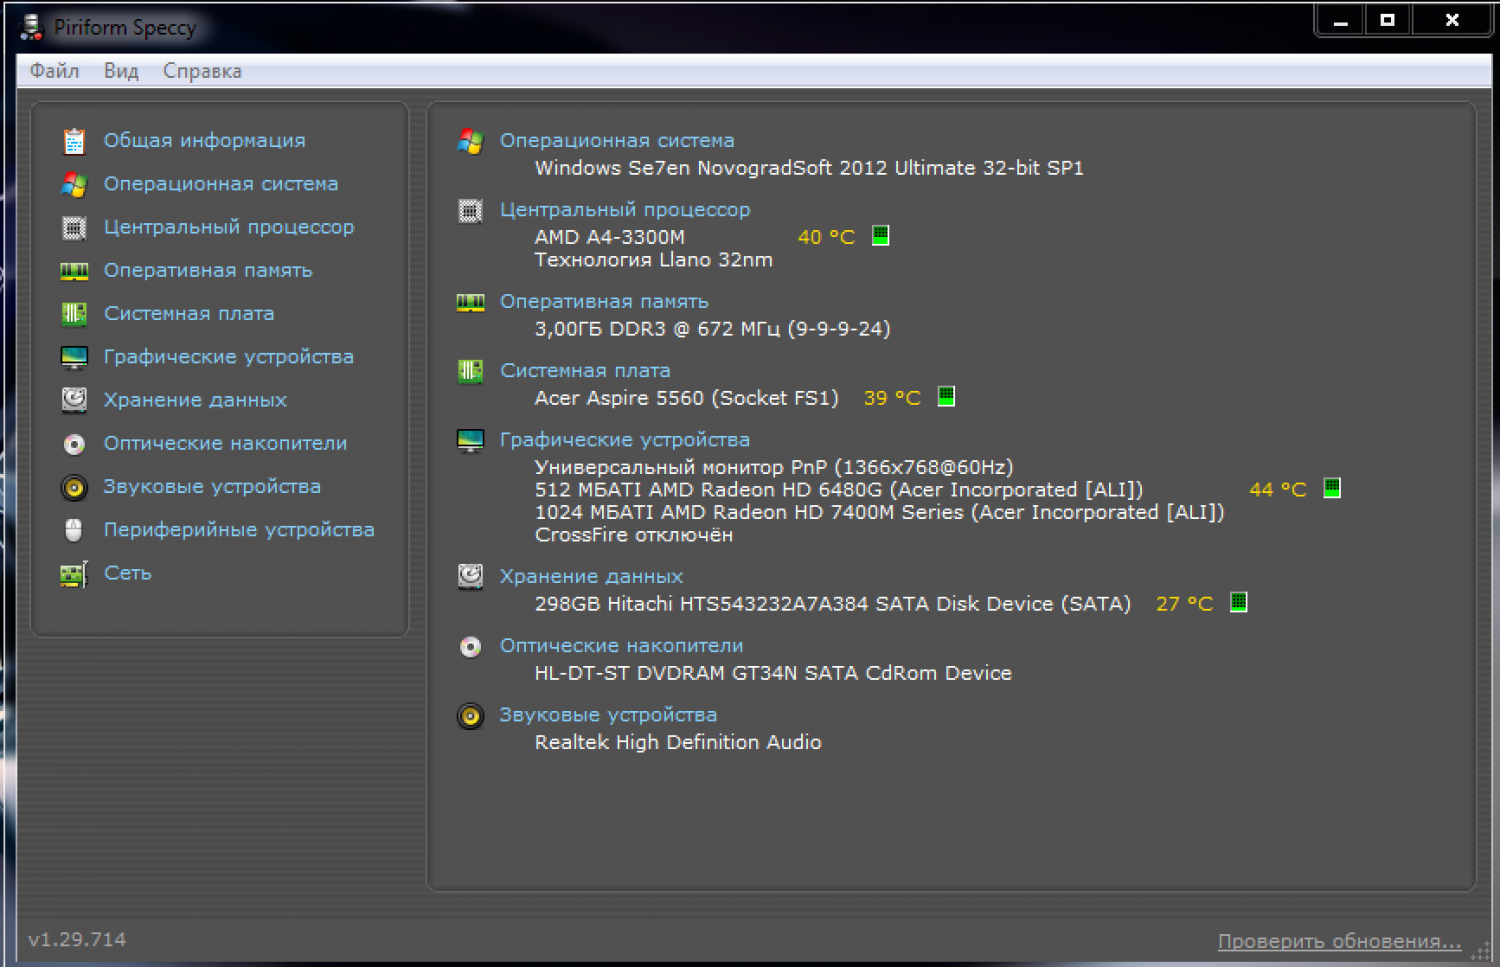The width and height of the screenshot is (1500, 967).
Task: Click the Графические устройства heading in summary
Action: 625,440
